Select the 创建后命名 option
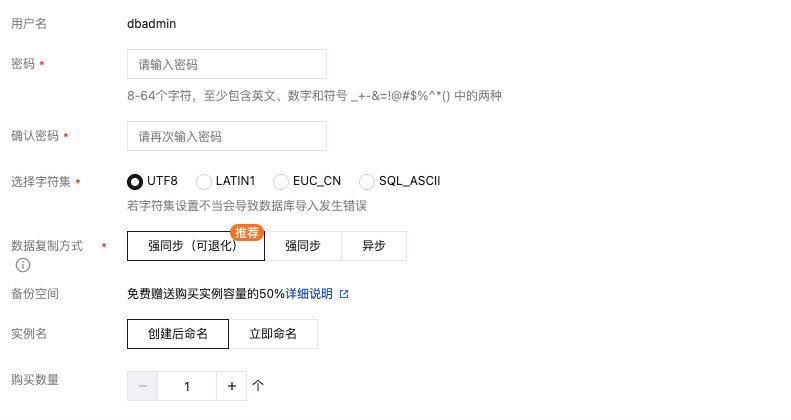Screen dimensions: 791x420 click(x=178, y=334)
